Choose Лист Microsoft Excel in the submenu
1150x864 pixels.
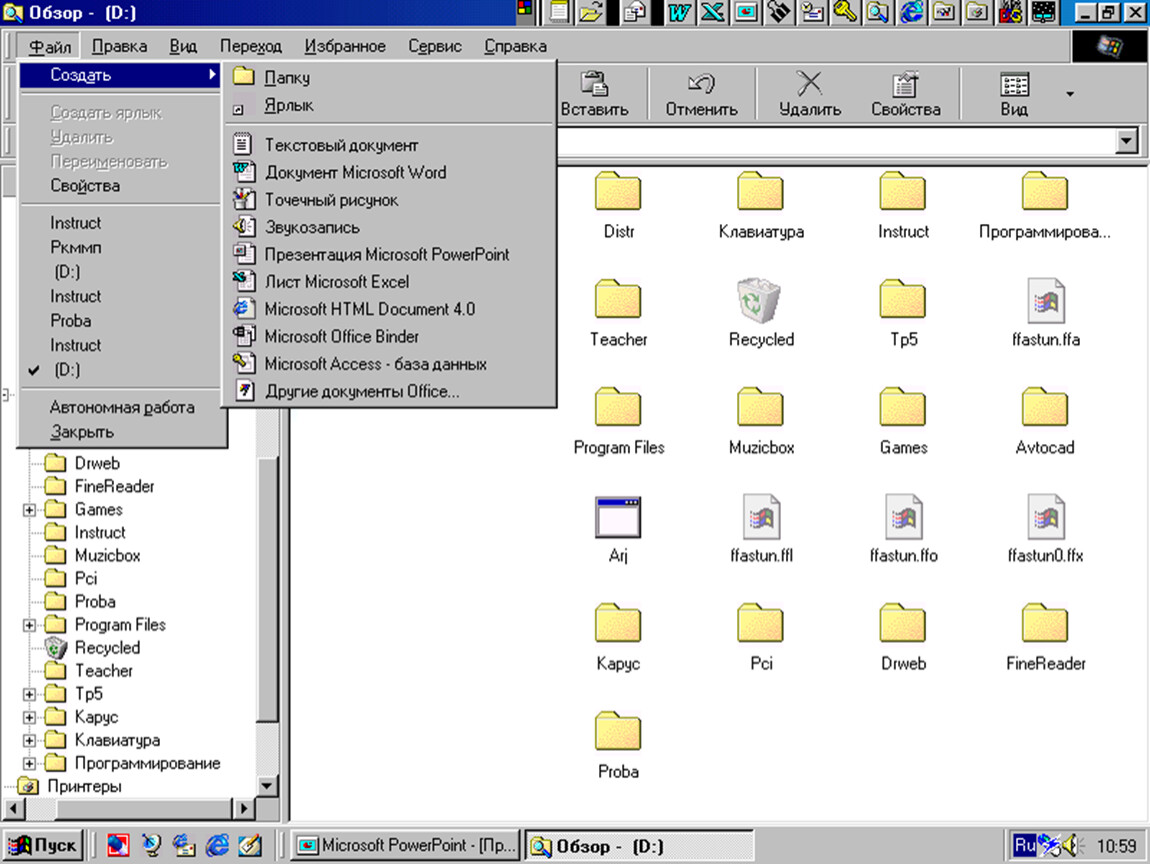point(391,282)
